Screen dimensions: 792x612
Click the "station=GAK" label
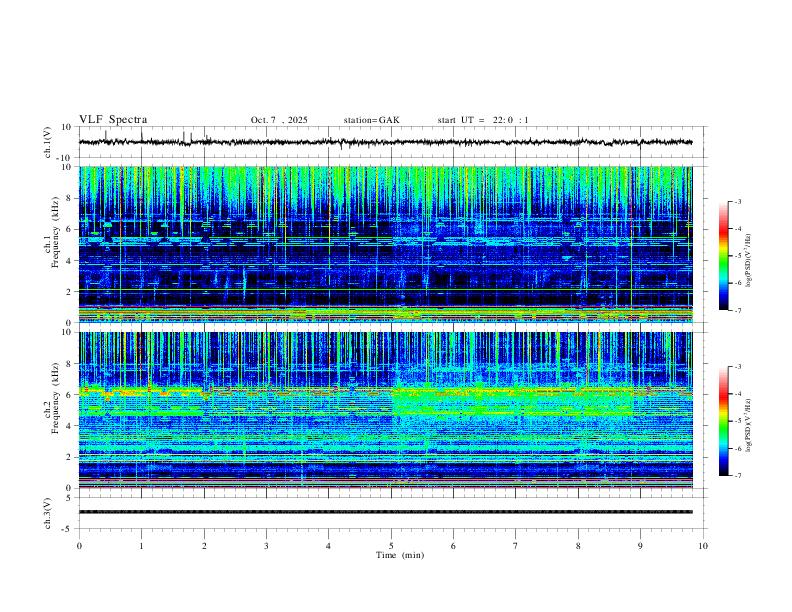[371, 120]
